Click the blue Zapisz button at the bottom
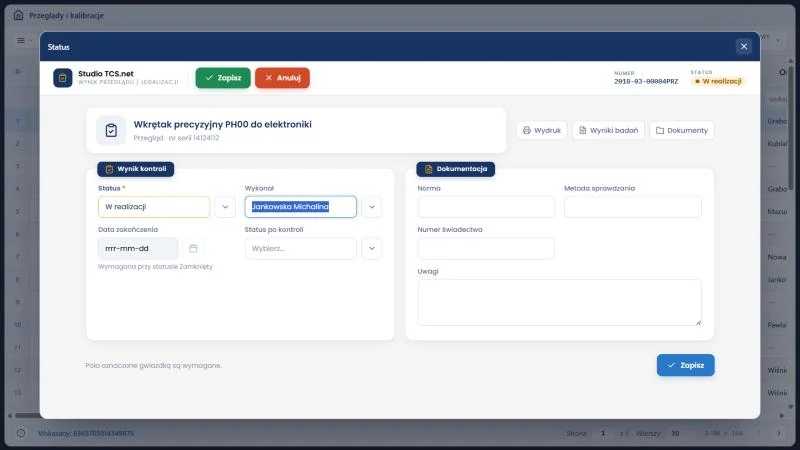800x450 pixels. tap(685, 365)
